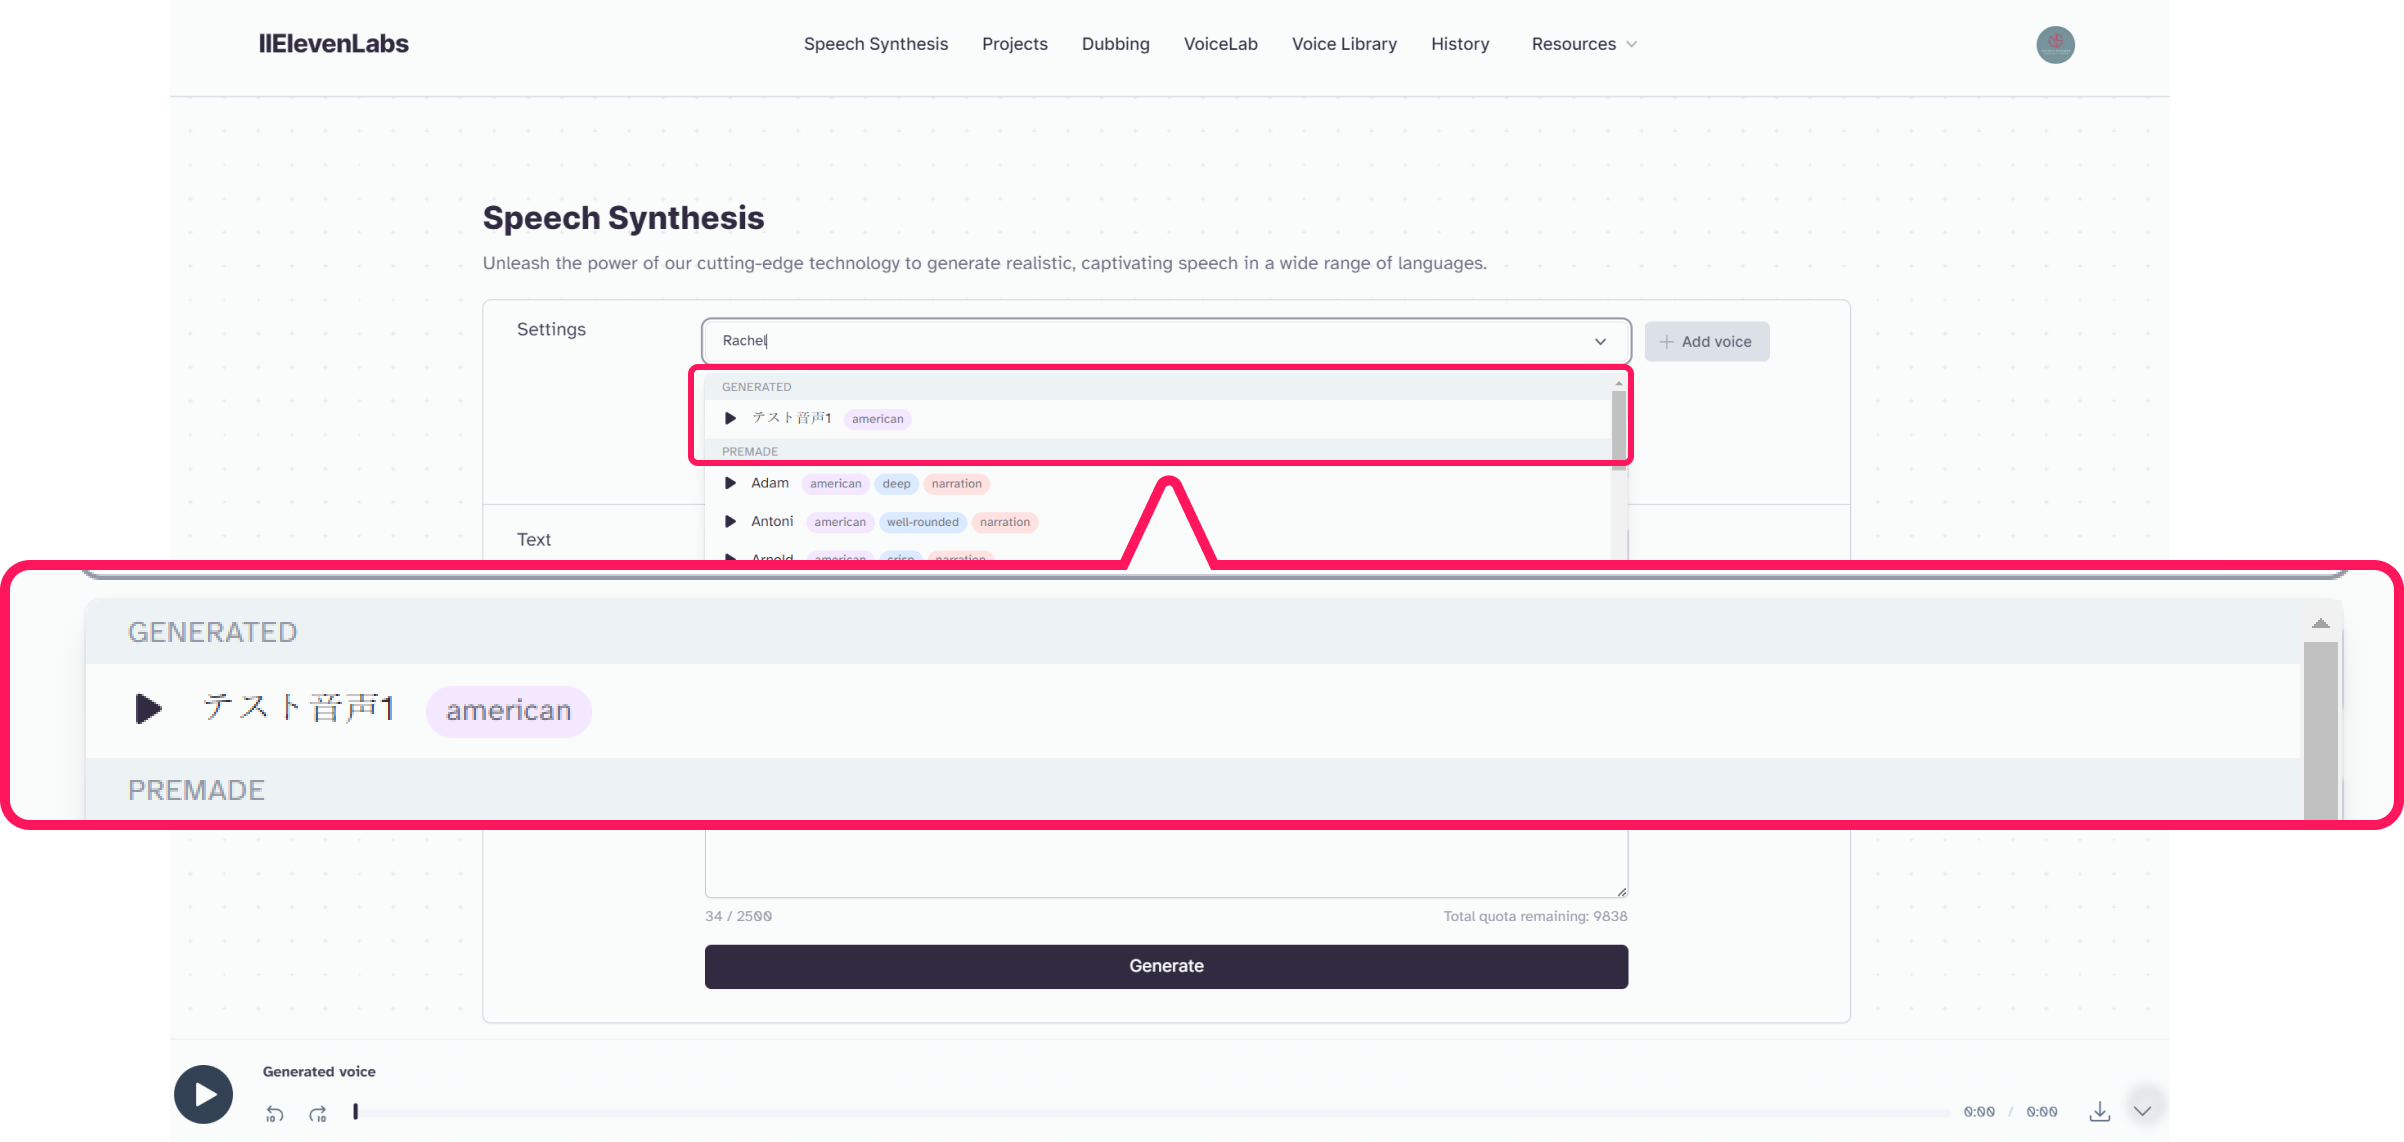Toggle the voice selection dropdown arrow
2404x1142 pixels.
[x=1600, y=341]
